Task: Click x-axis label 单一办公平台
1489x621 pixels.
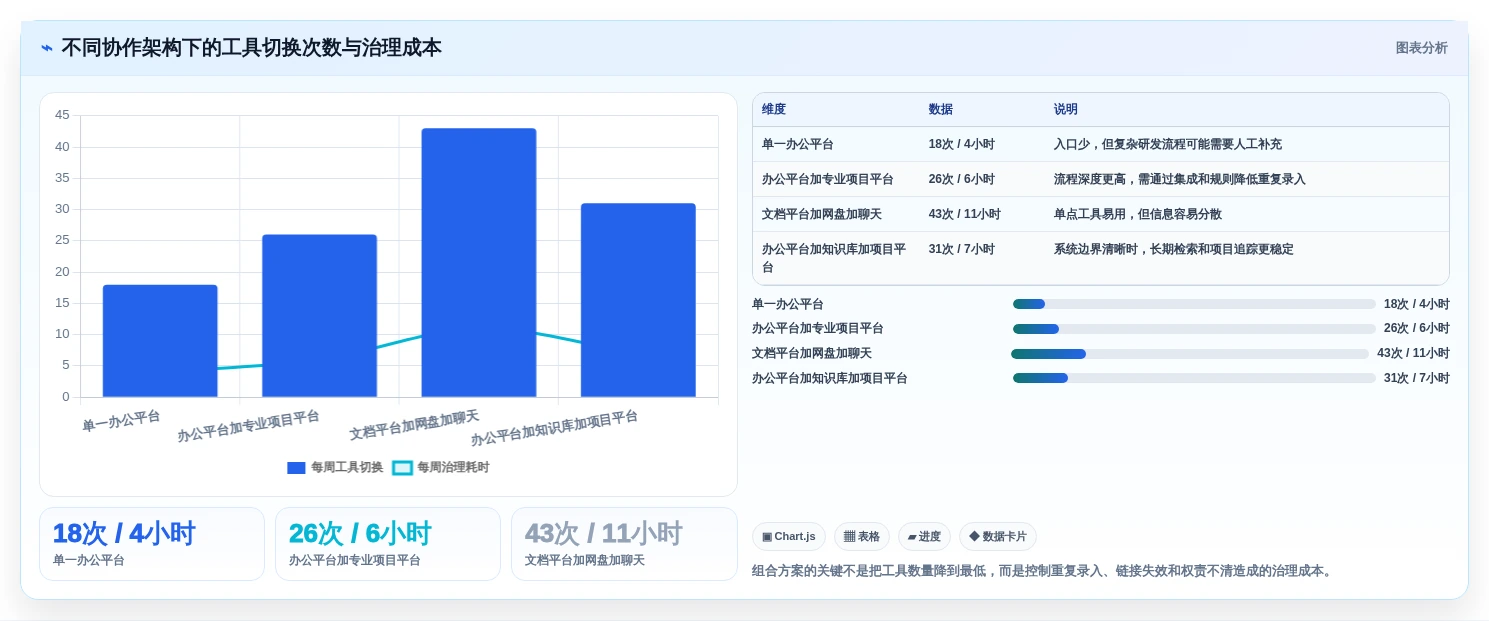Action: click(121, 420)
